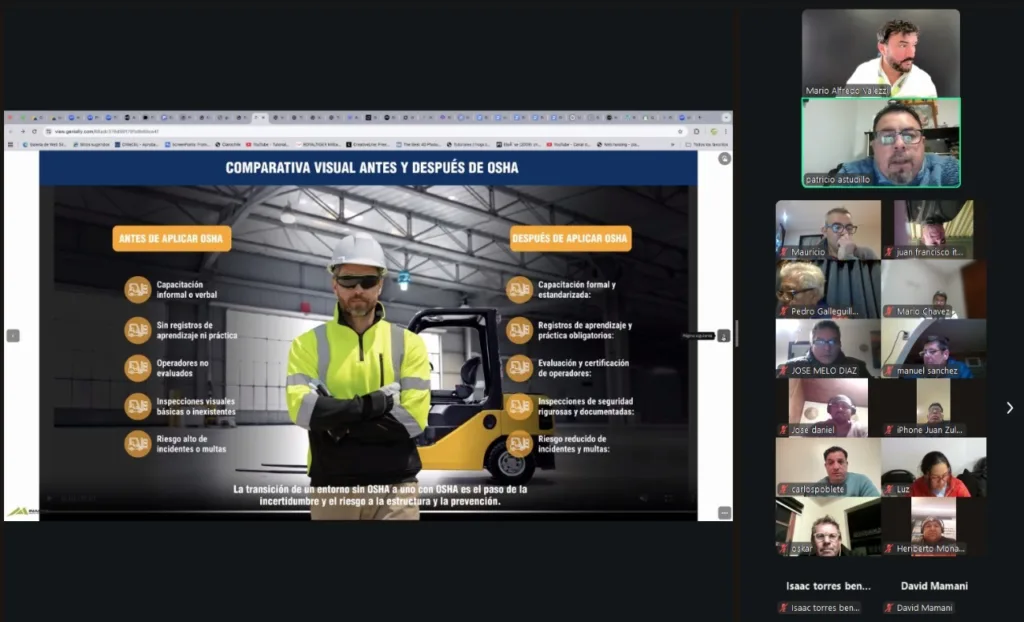1024x622 pixels.
Task: Show next page of participant videos
Action: [1009, 407]
